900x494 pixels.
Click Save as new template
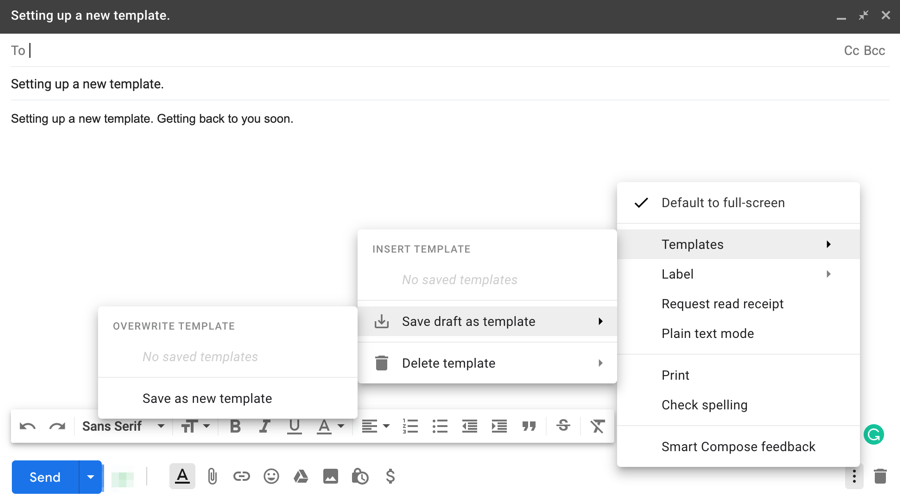228,399
